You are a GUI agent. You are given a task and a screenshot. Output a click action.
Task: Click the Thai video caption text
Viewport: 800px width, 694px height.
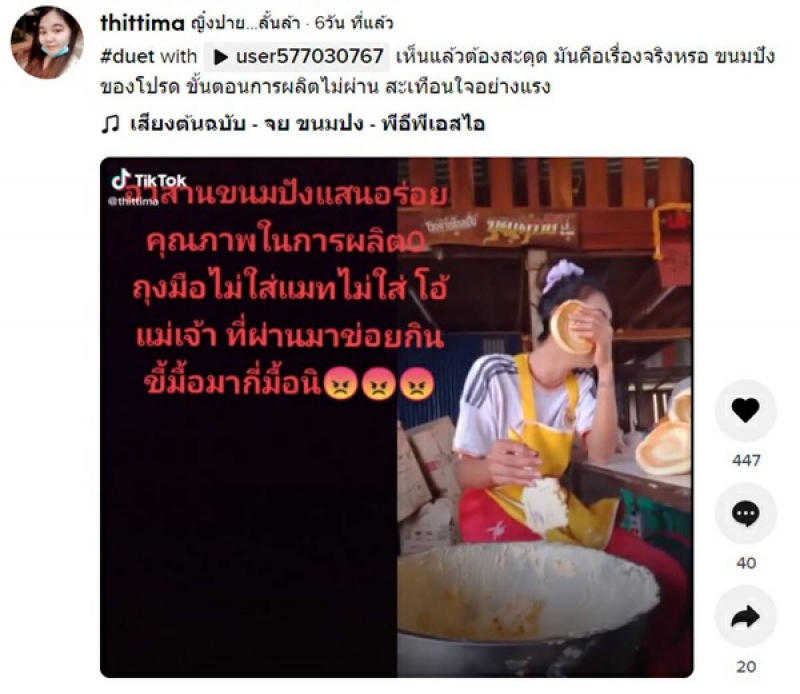(438, 71)
